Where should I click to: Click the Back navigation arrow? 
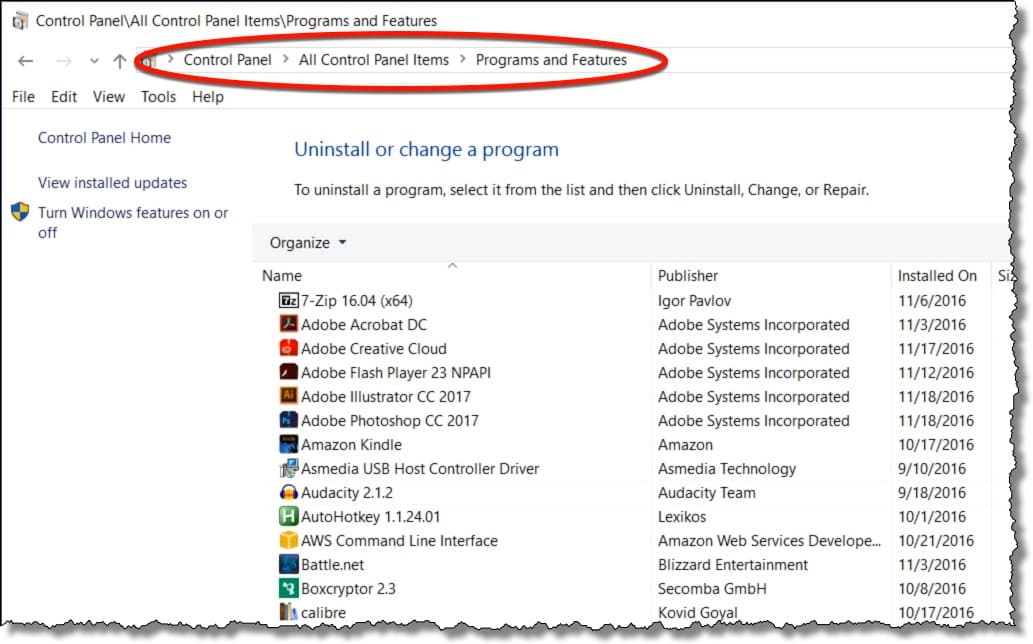tap(26, 61)
